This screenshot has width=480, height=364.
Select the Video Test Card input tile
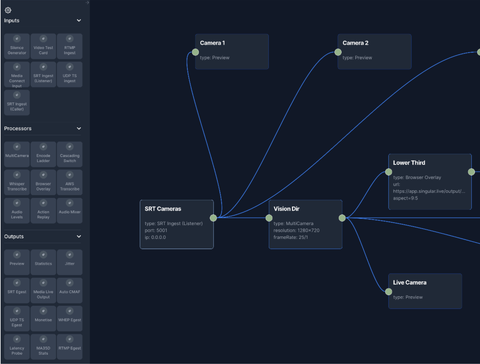click(x=43, y=46)
